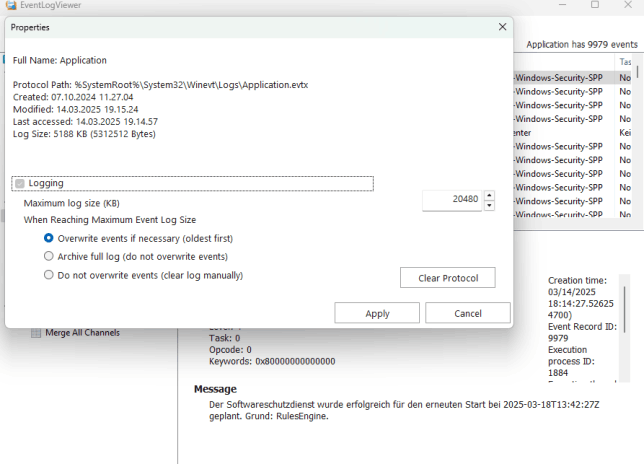
Task: Select the first Windows-Security-SPP event row
Action: [560, 77]
